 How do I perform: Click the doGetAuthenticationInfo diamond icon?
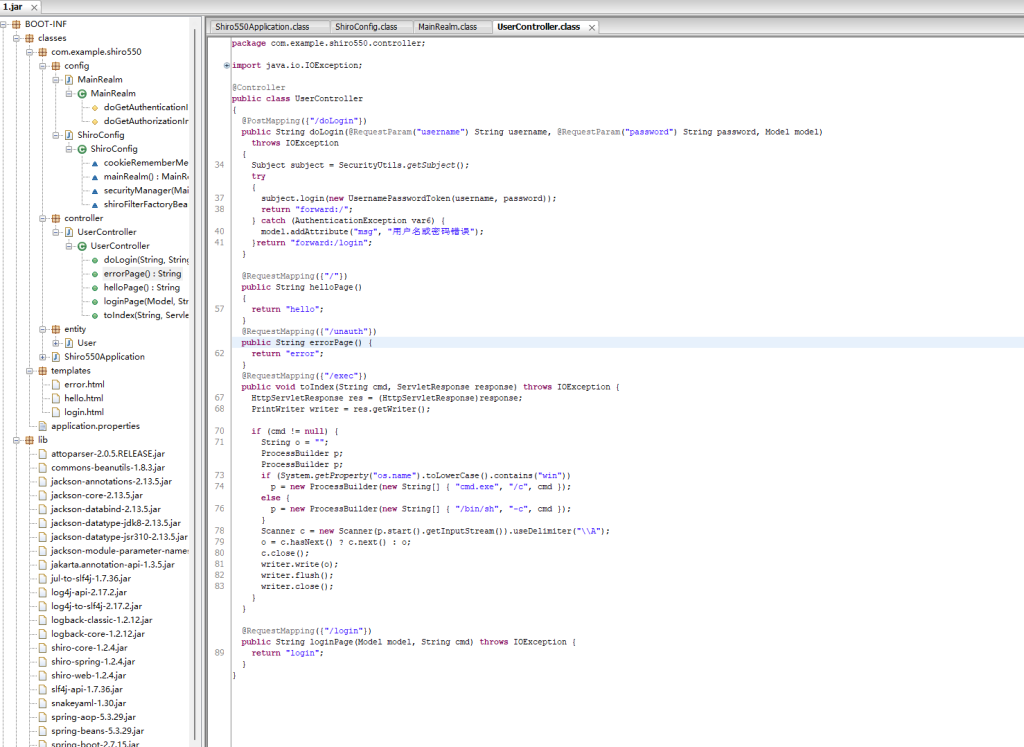(95, 107)
